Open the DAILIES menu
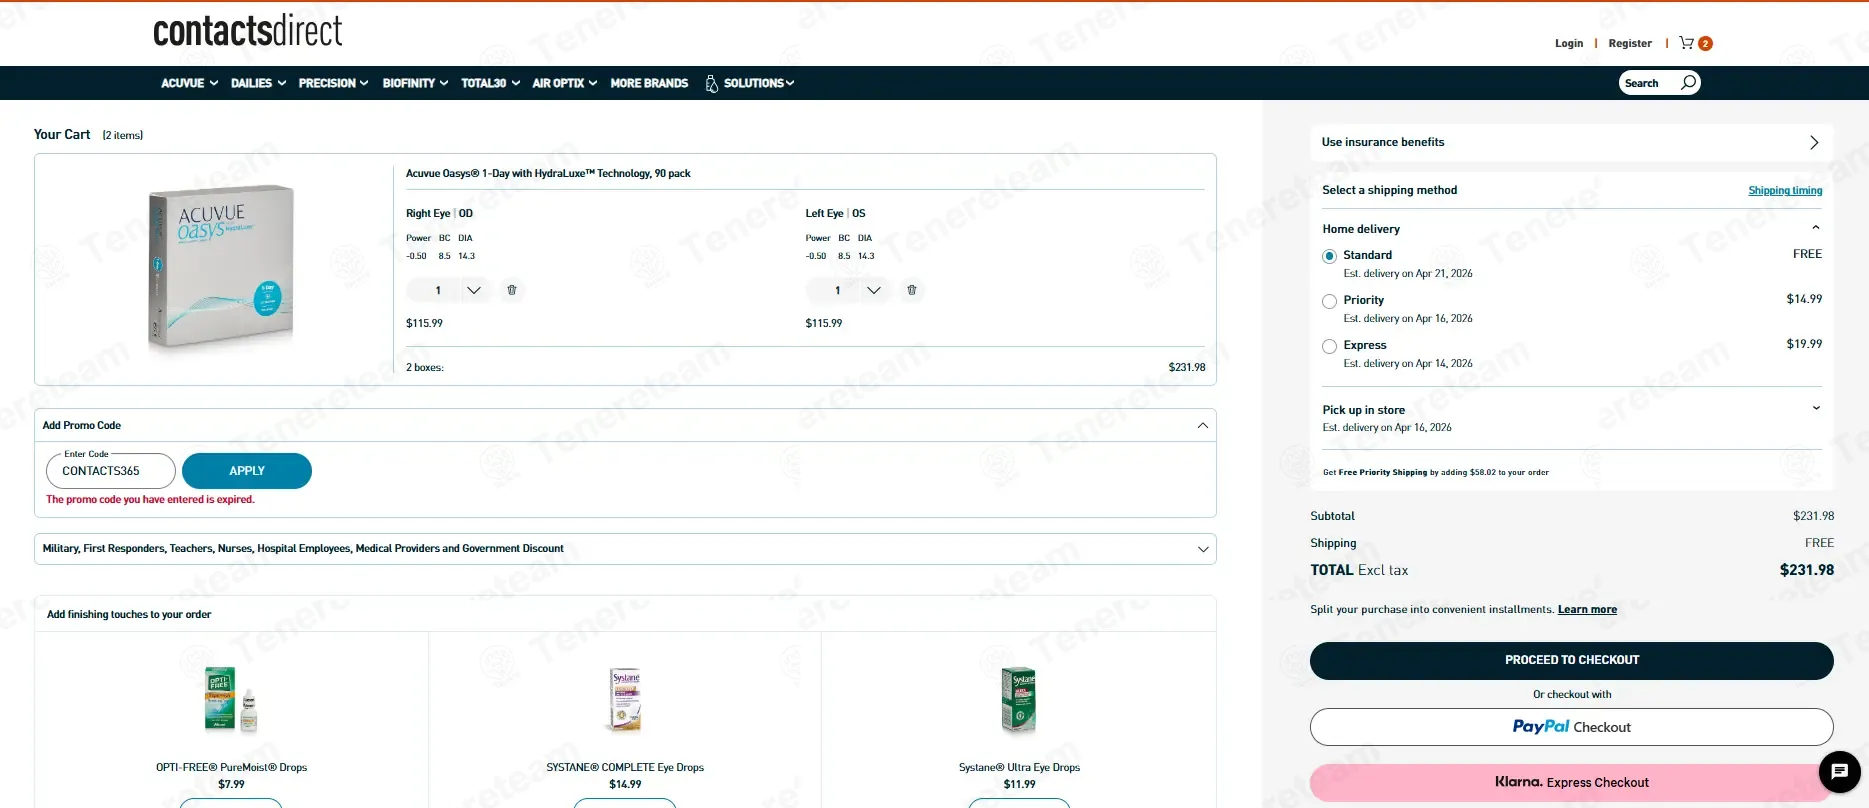Image resolution: width=1869 pixels, height=808 pixels. point(259,83)
